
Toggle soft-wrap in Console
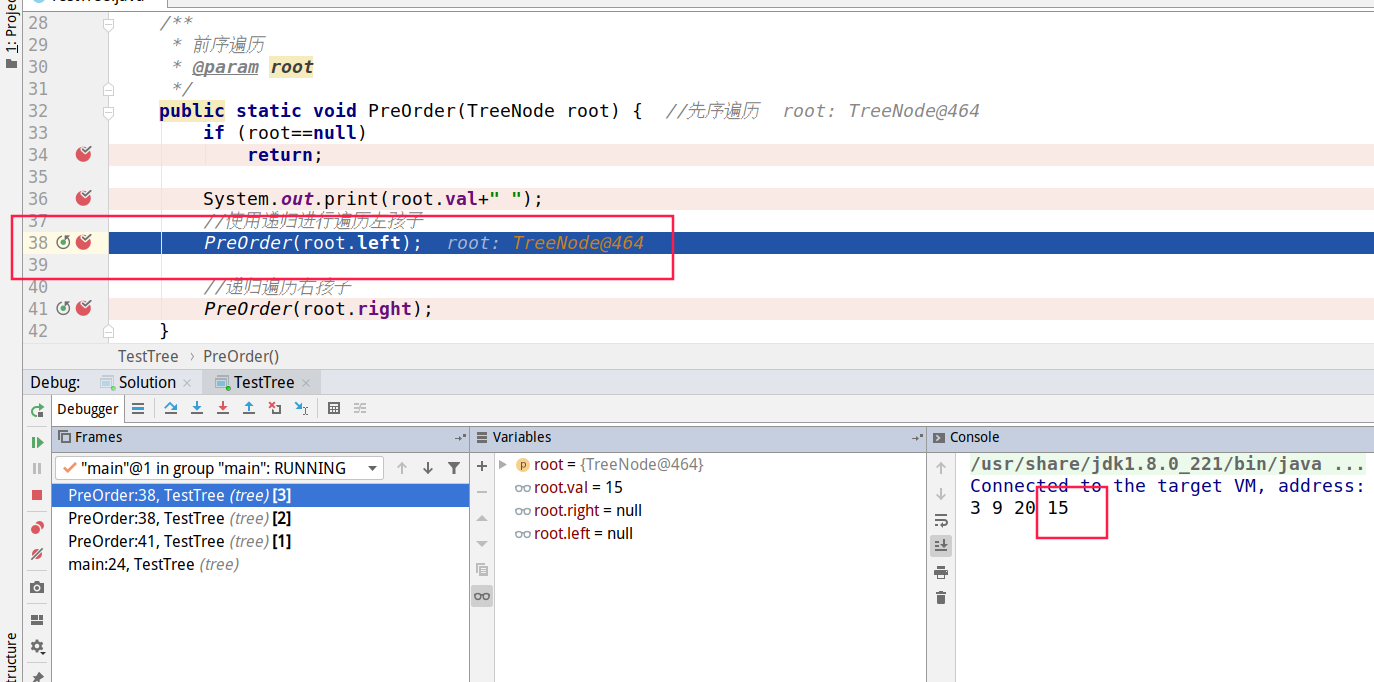click(941, 520)
